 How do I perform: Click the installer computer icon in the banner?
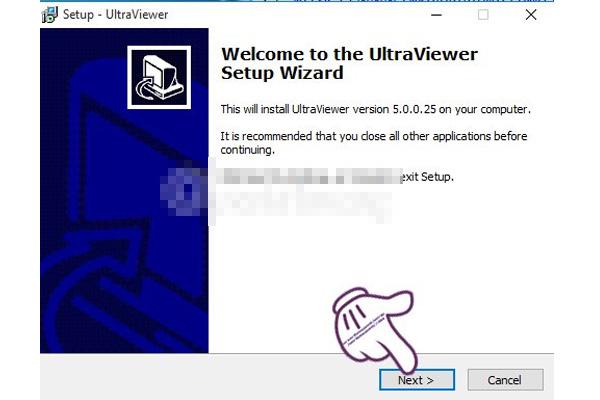pyautogui.click(x=159, y=77)
